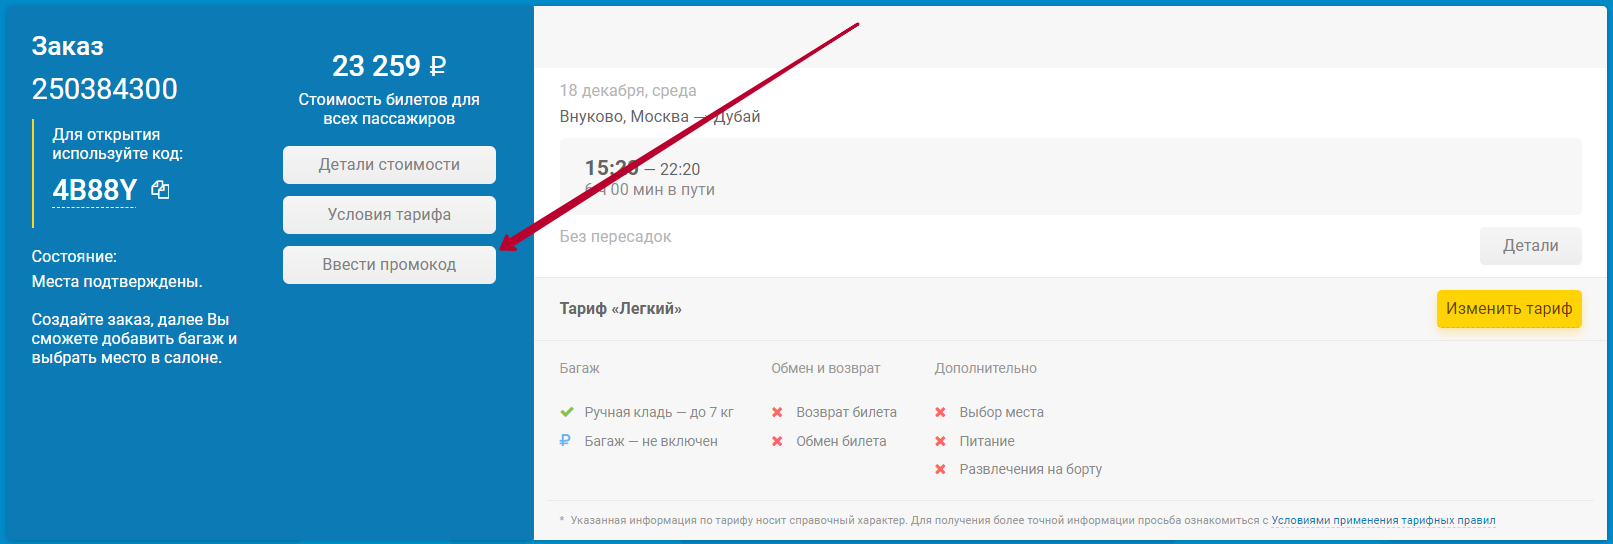Screen dimensions: 1613x544
Task: Expand flight Детали on the right
Action: coord(1530,246)
